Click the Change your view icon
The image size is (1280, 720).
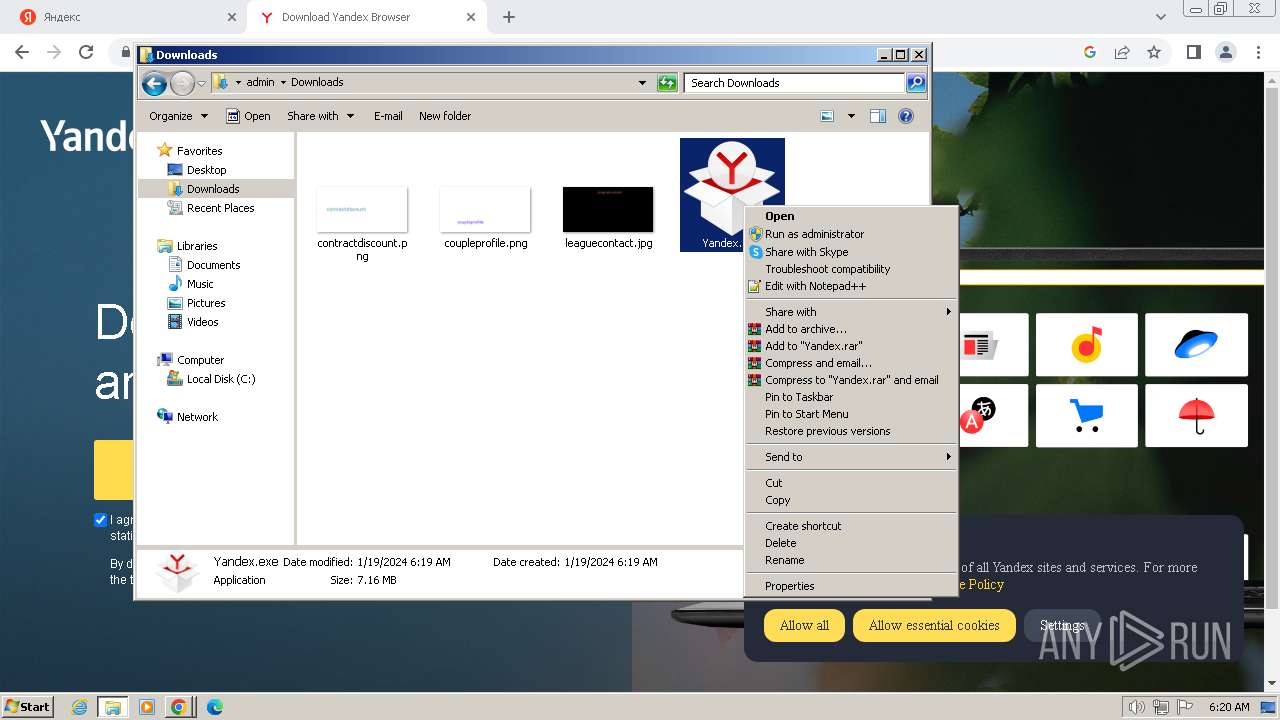(827, 116)
